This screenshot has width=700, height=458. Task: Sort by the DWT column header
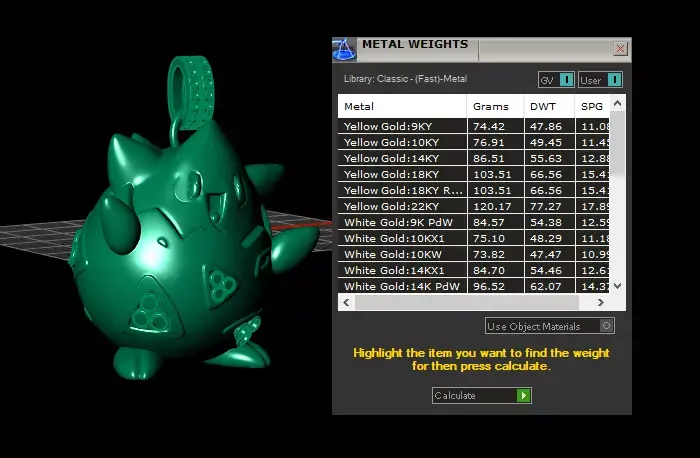pyautogui.click(x=550, y=106)
